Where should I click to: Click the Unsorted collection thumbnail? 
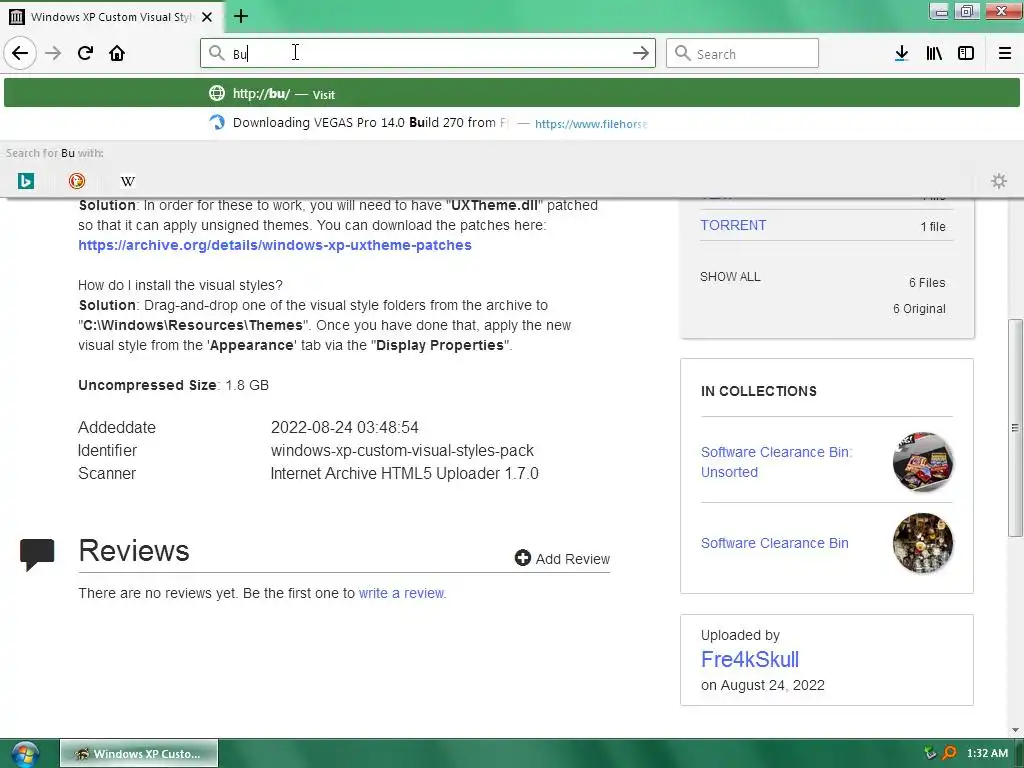(922, 462)
